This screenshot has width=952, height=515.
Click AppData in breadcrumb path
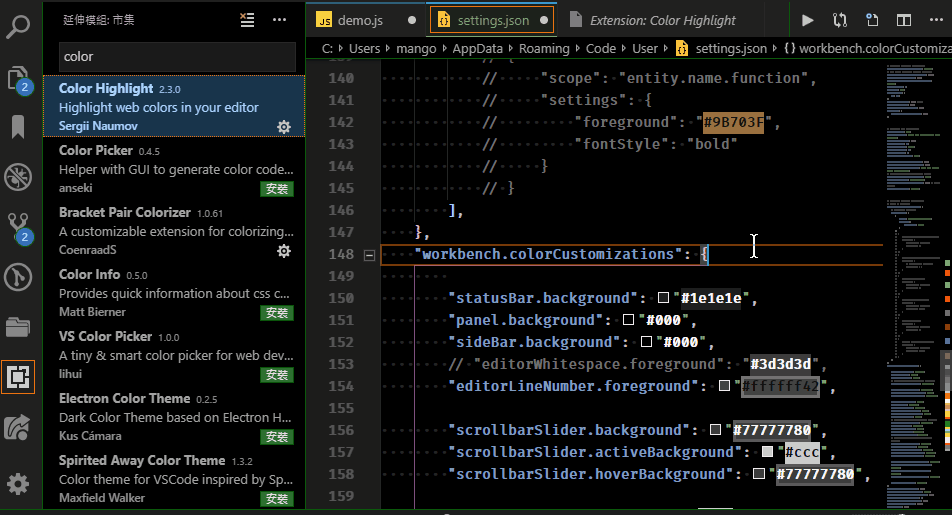[477, 49]
